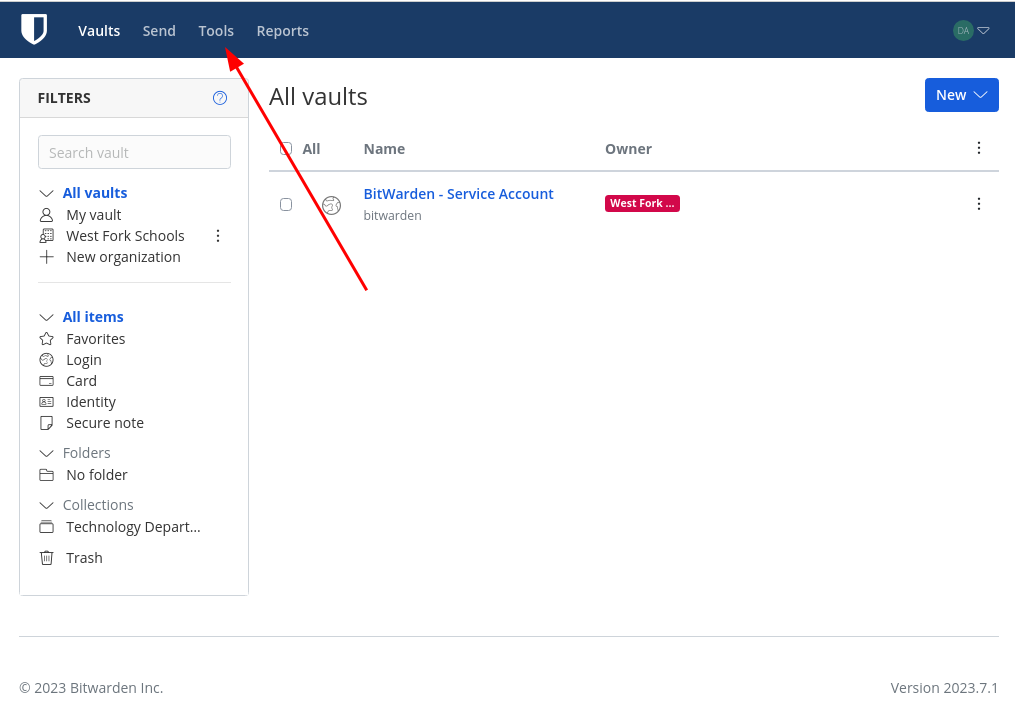Image resolution: width=1015 pixels, height=710 pixels.
Task: Collapse the Folders section chevron
Action: (46, 453)
